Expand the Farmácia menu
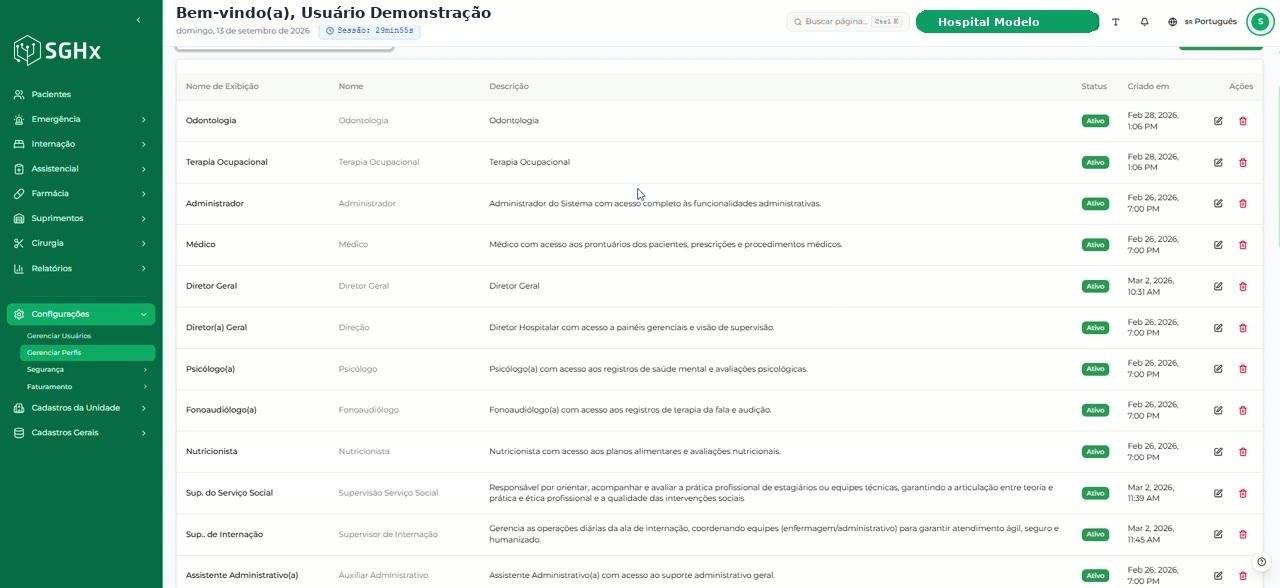The width and height of the screenshot is (1280, 588). [x=81, y=193]
